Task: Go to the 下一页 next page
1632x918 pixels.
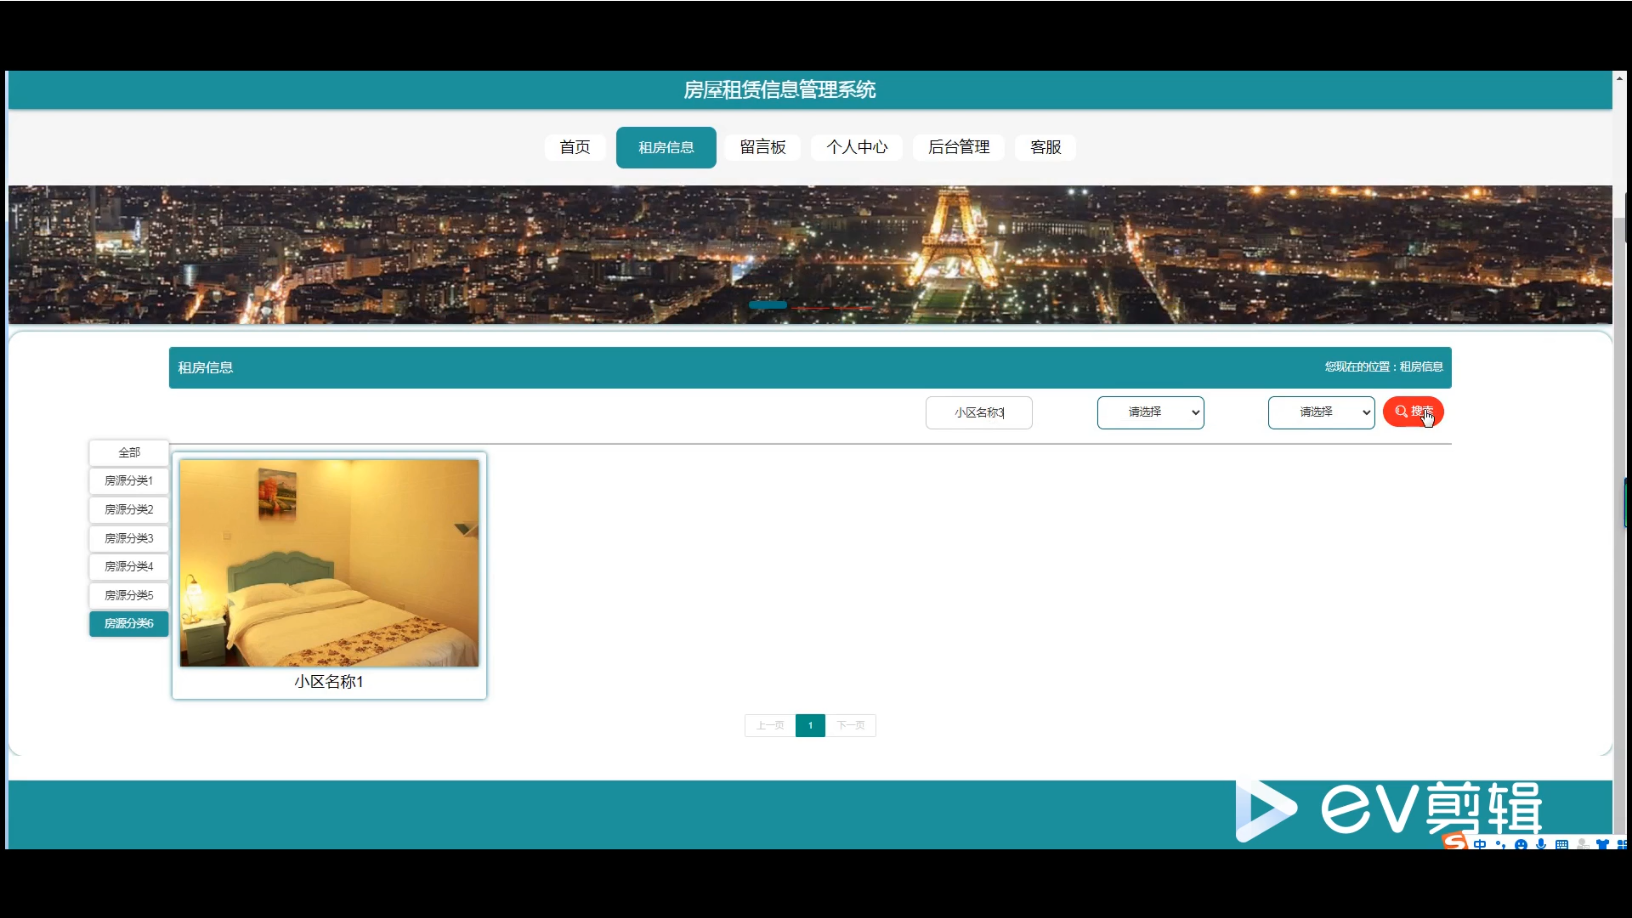Action: click(851, 725)
